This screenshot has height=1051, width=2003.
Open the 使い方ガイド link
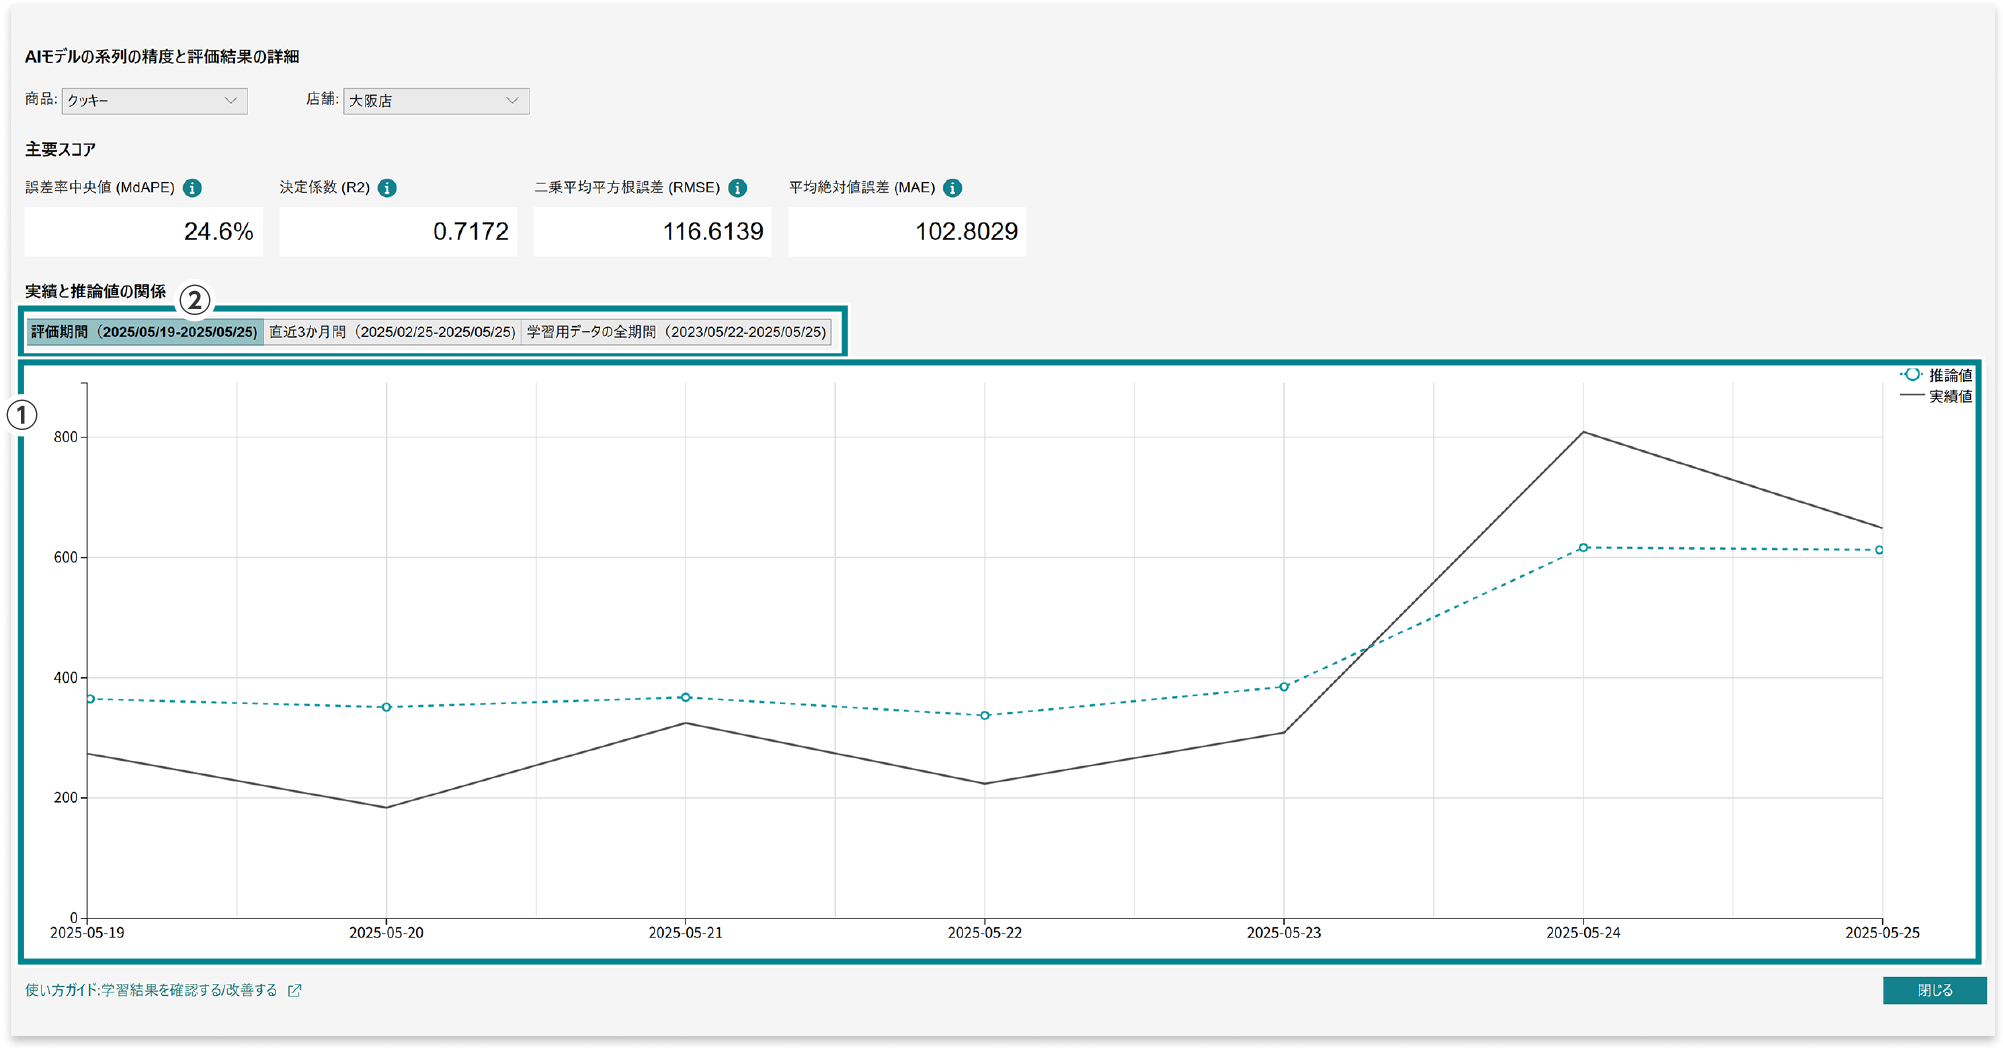[x=151, y=990]
